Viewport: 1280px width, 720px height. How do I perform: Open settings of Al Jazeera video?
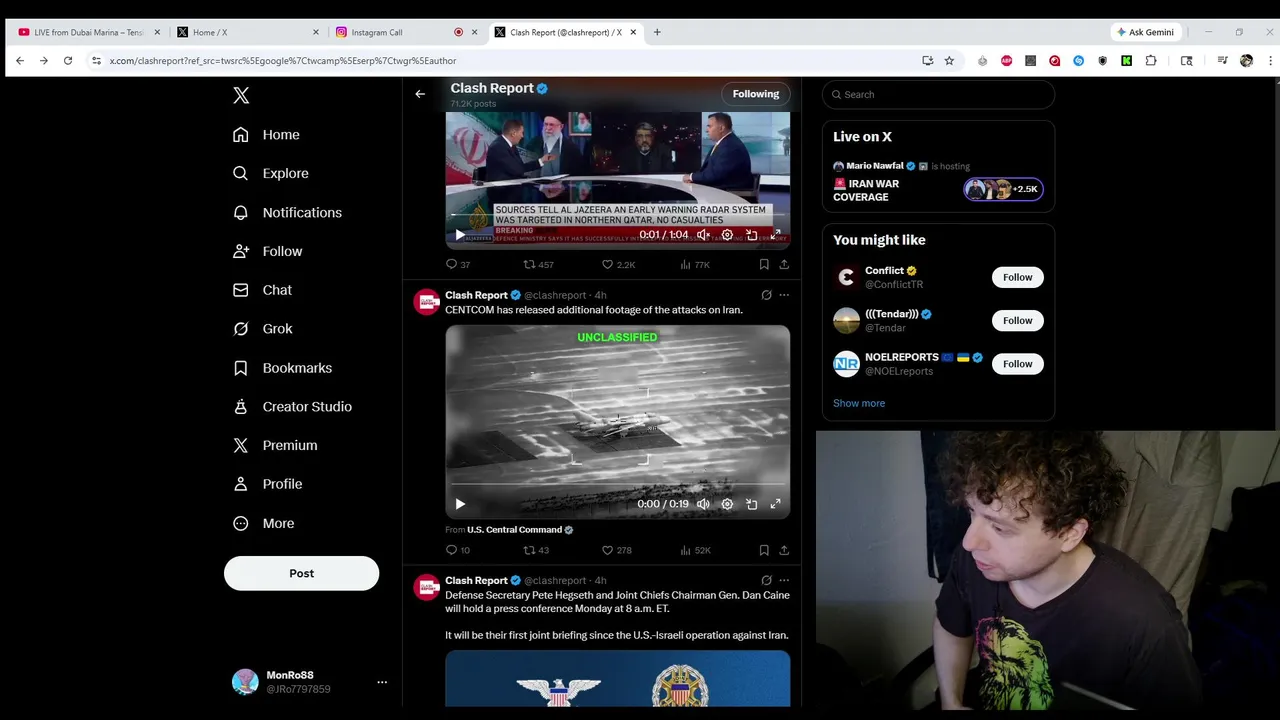[727, 235]
